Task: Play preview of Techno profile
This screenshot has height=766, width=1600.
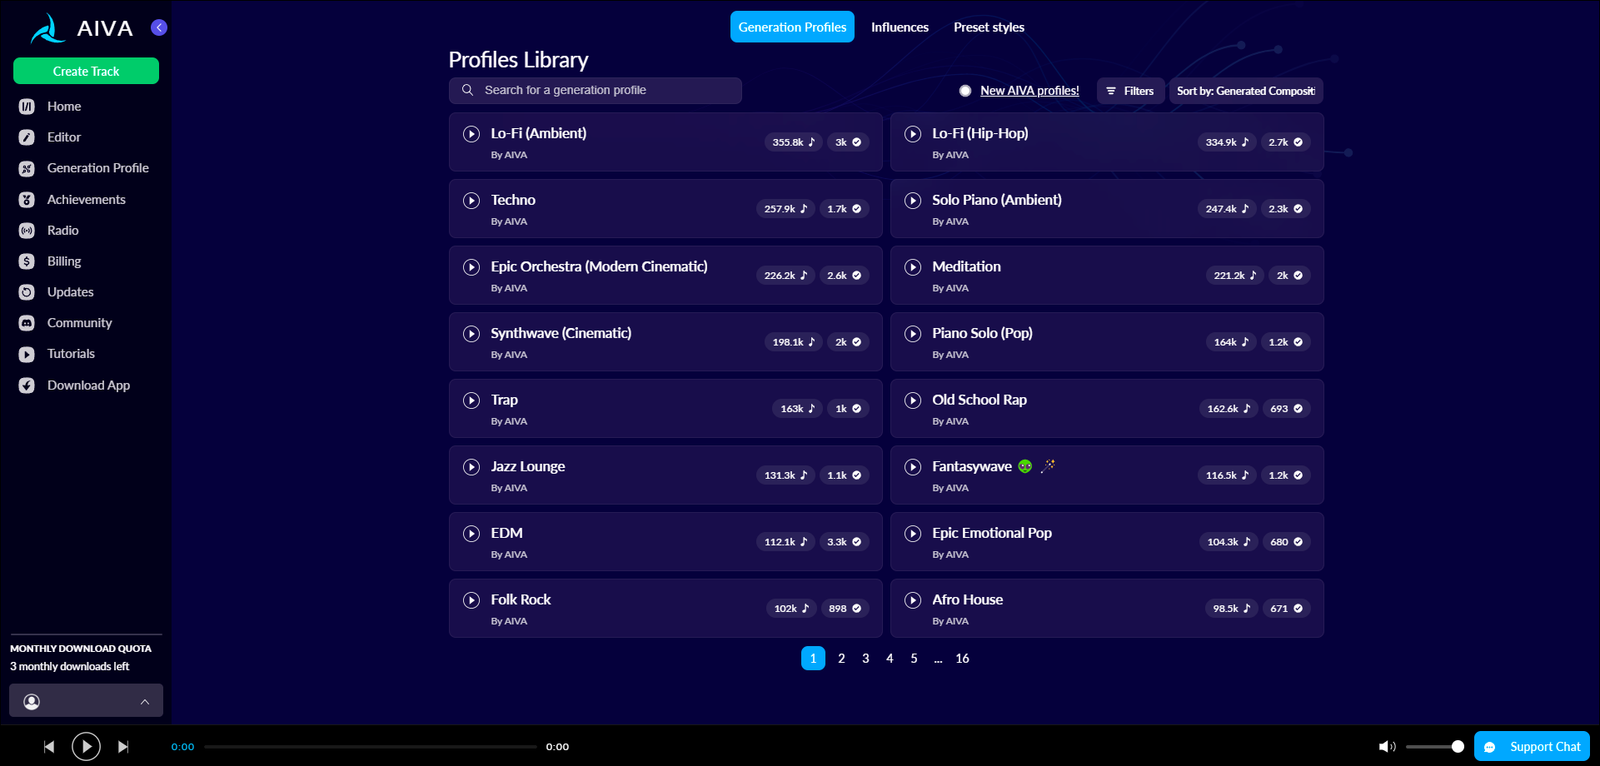Action: [x=471, y=200]
